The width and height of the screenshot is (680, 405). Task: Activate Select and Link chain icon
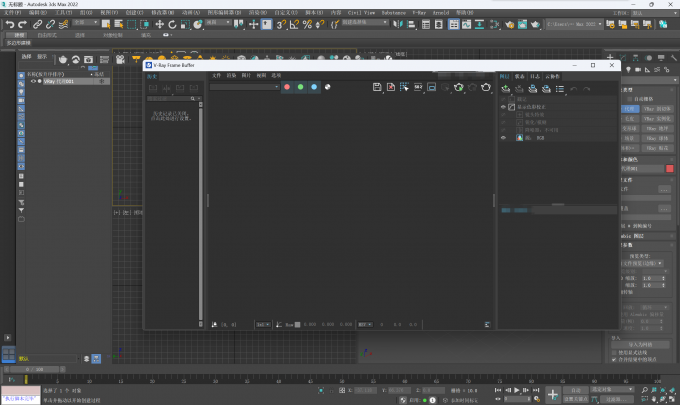38,24
